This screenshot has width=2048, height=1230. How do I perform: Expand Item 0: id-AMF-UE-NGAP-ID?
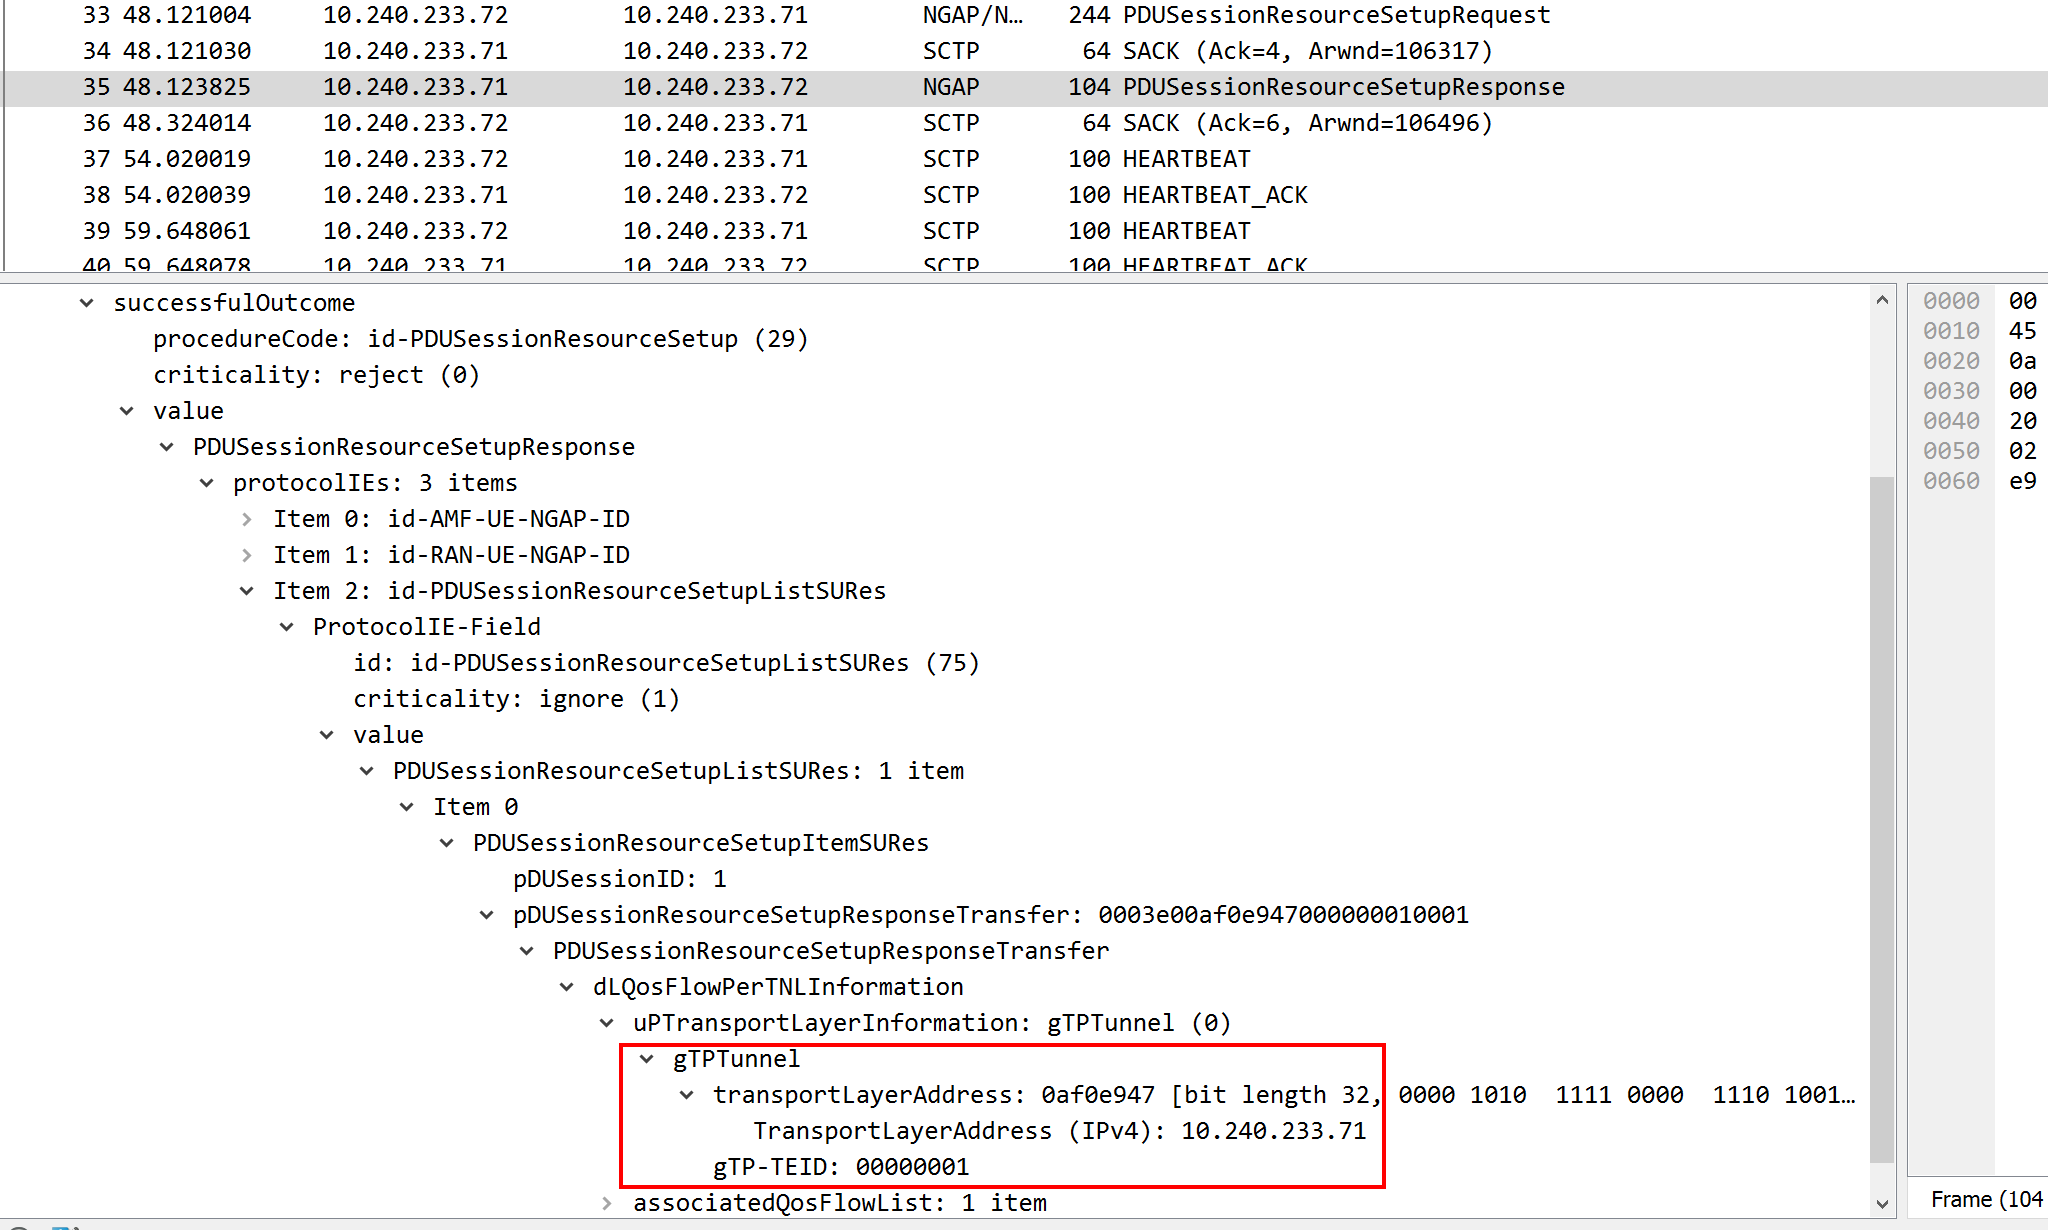tap(247, 518)
